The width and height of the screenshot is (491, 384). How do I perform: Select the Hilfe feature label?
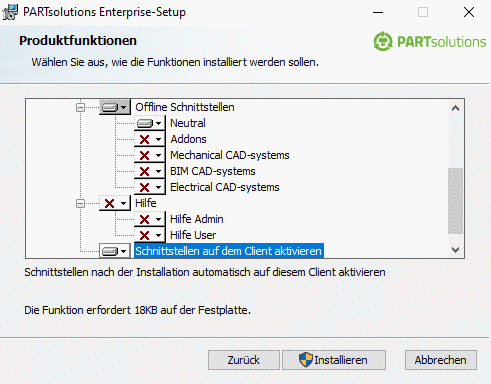coord(146,203)
